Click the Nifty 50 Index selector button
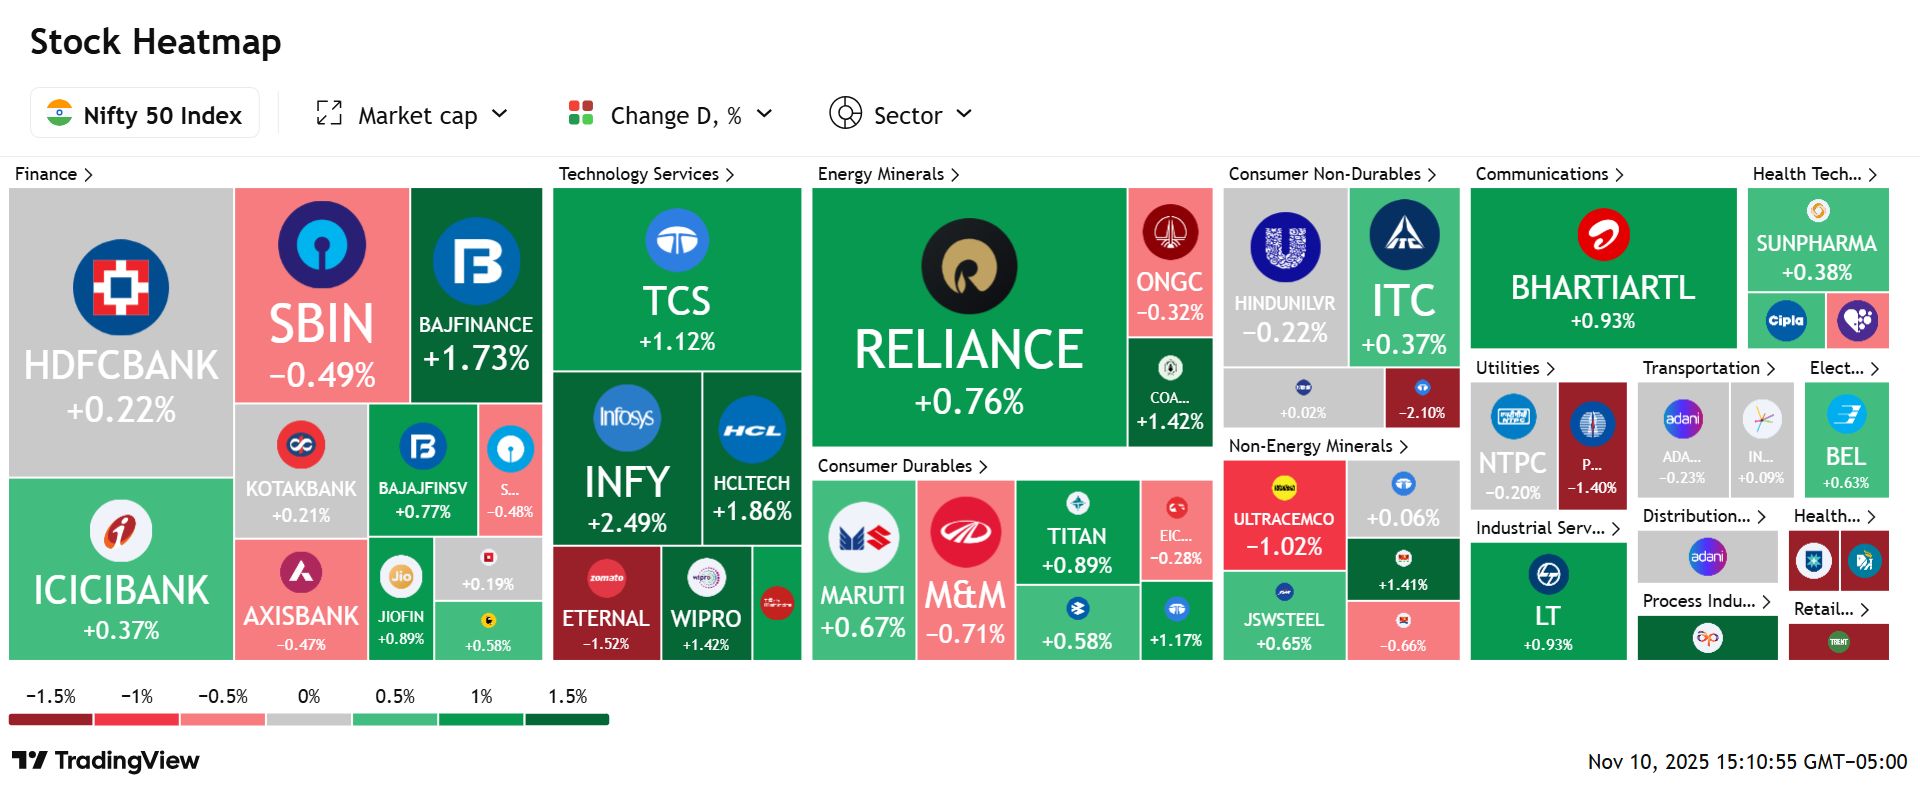This screenshot has height=792, width=1920. (x=145, y=113)
